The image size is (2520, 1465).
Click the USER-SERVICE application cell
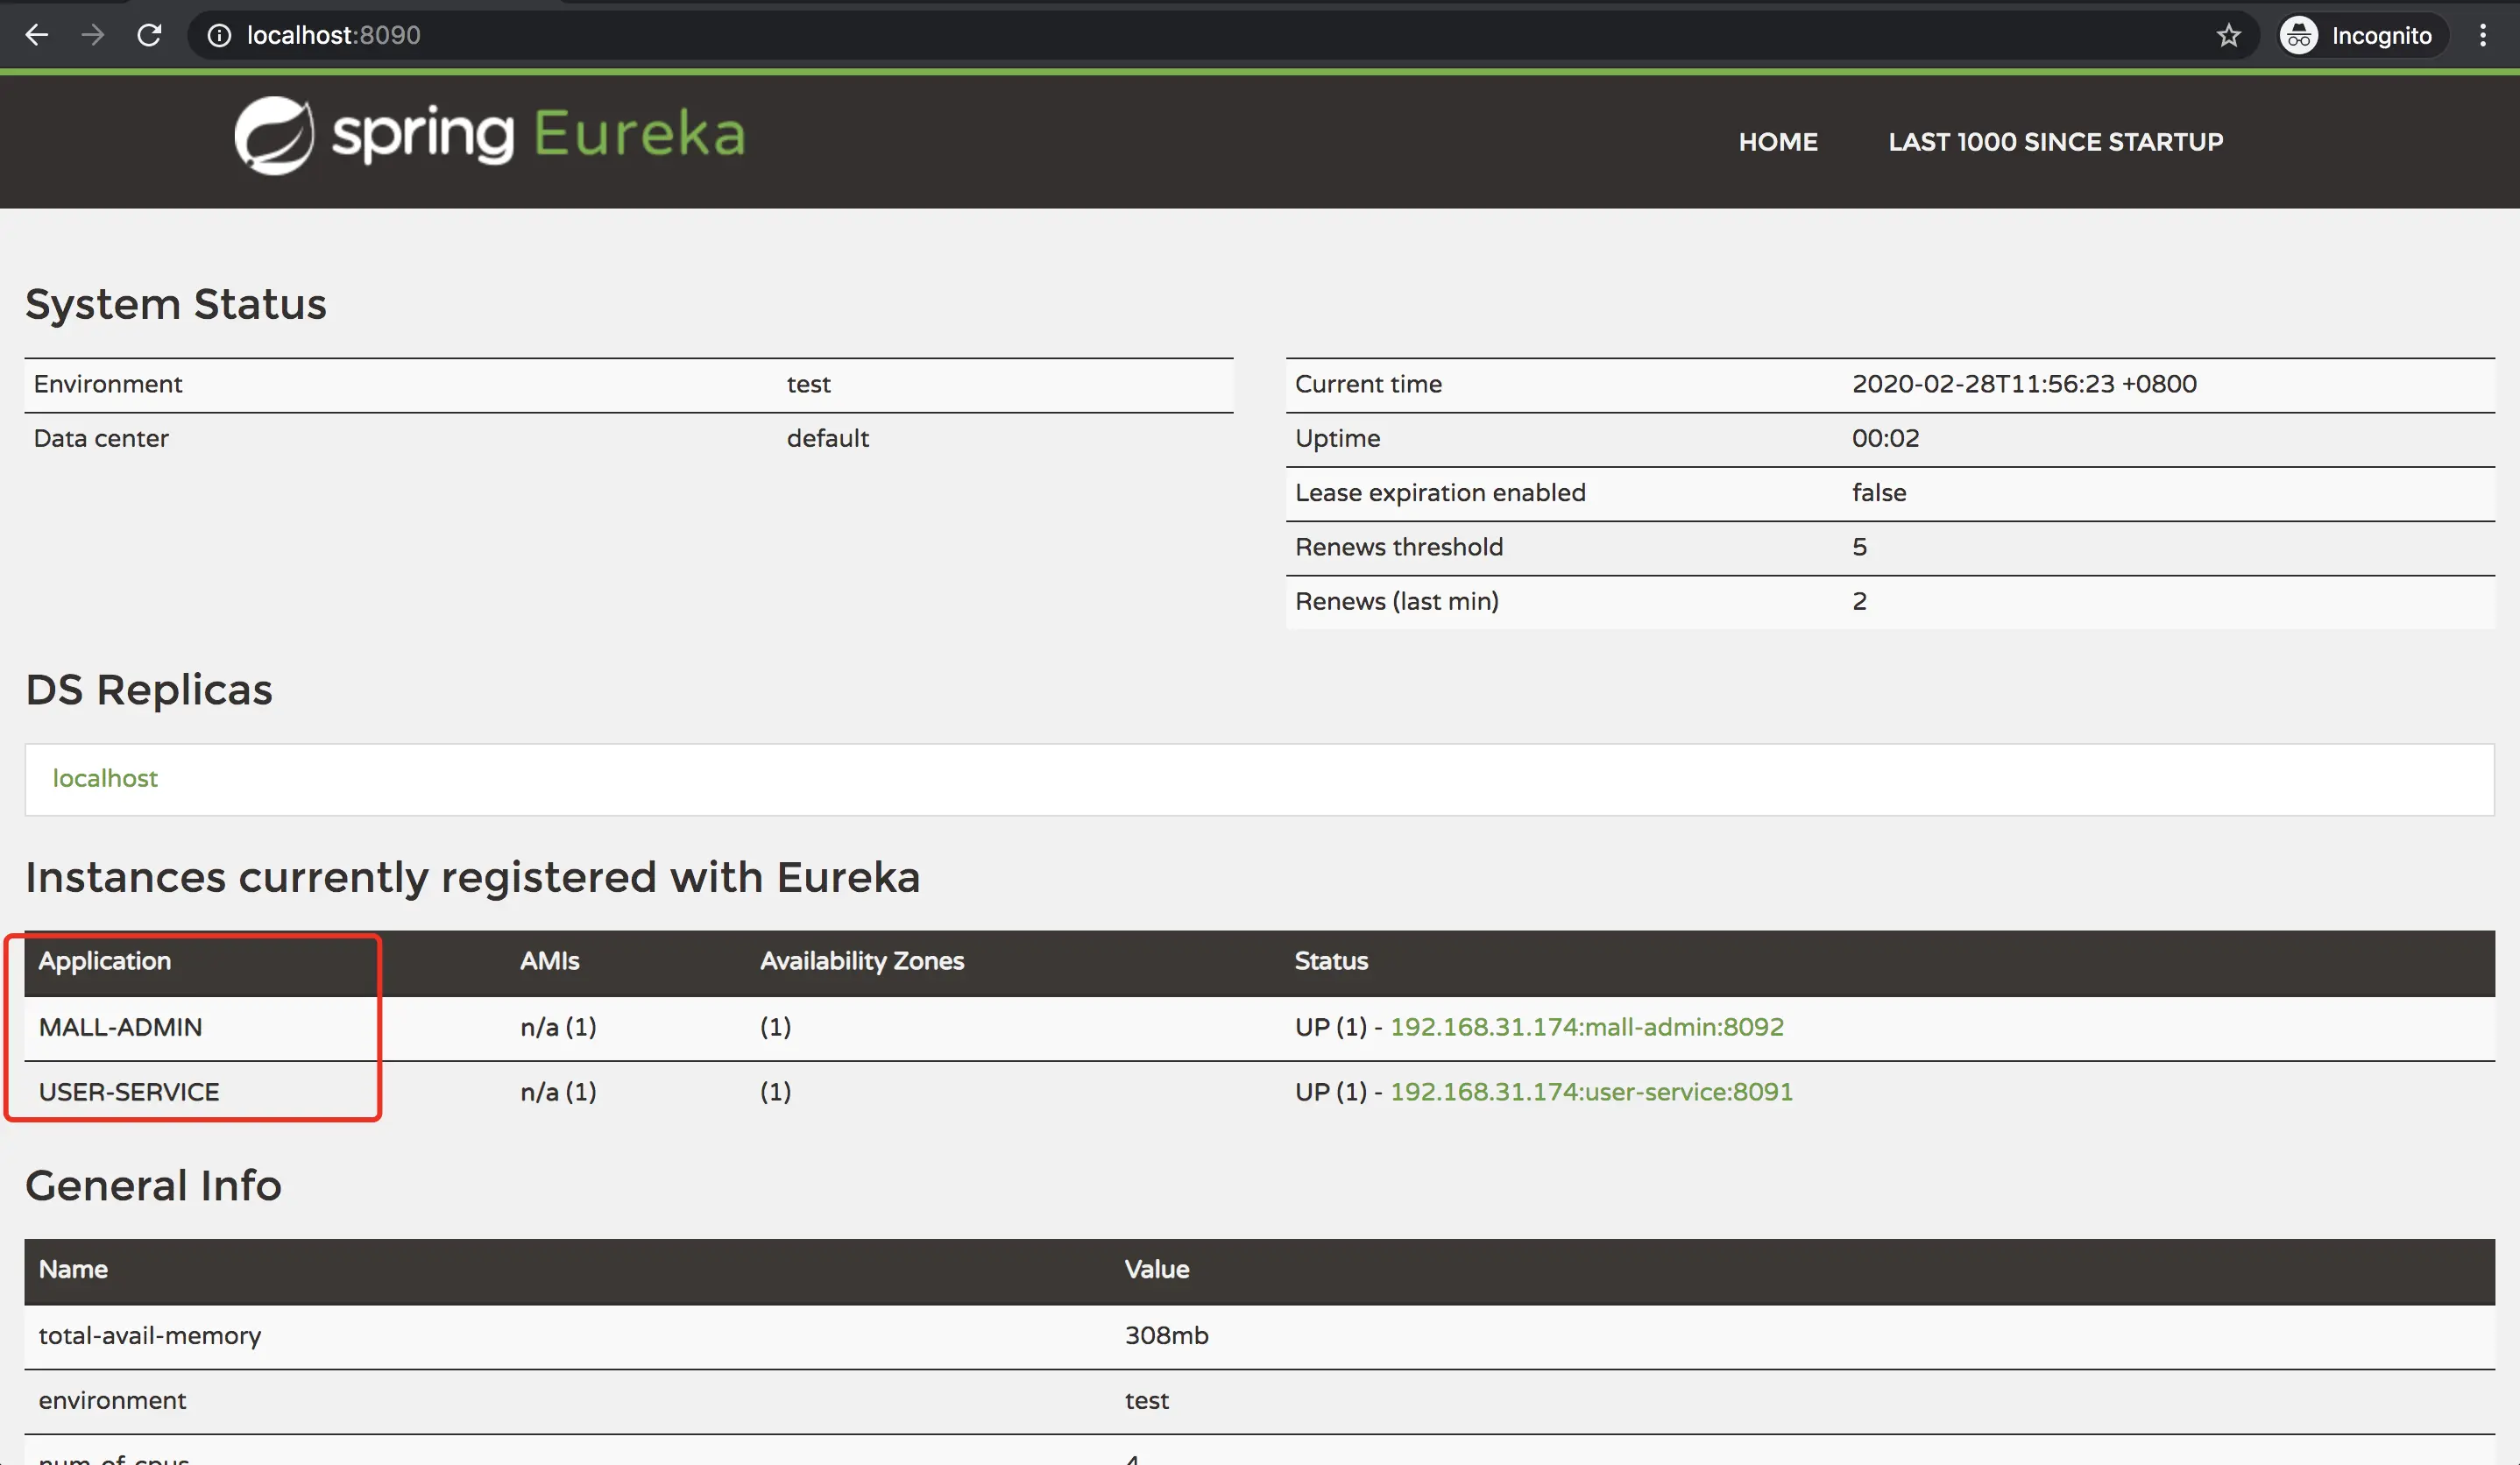[x=129, y=1092]
